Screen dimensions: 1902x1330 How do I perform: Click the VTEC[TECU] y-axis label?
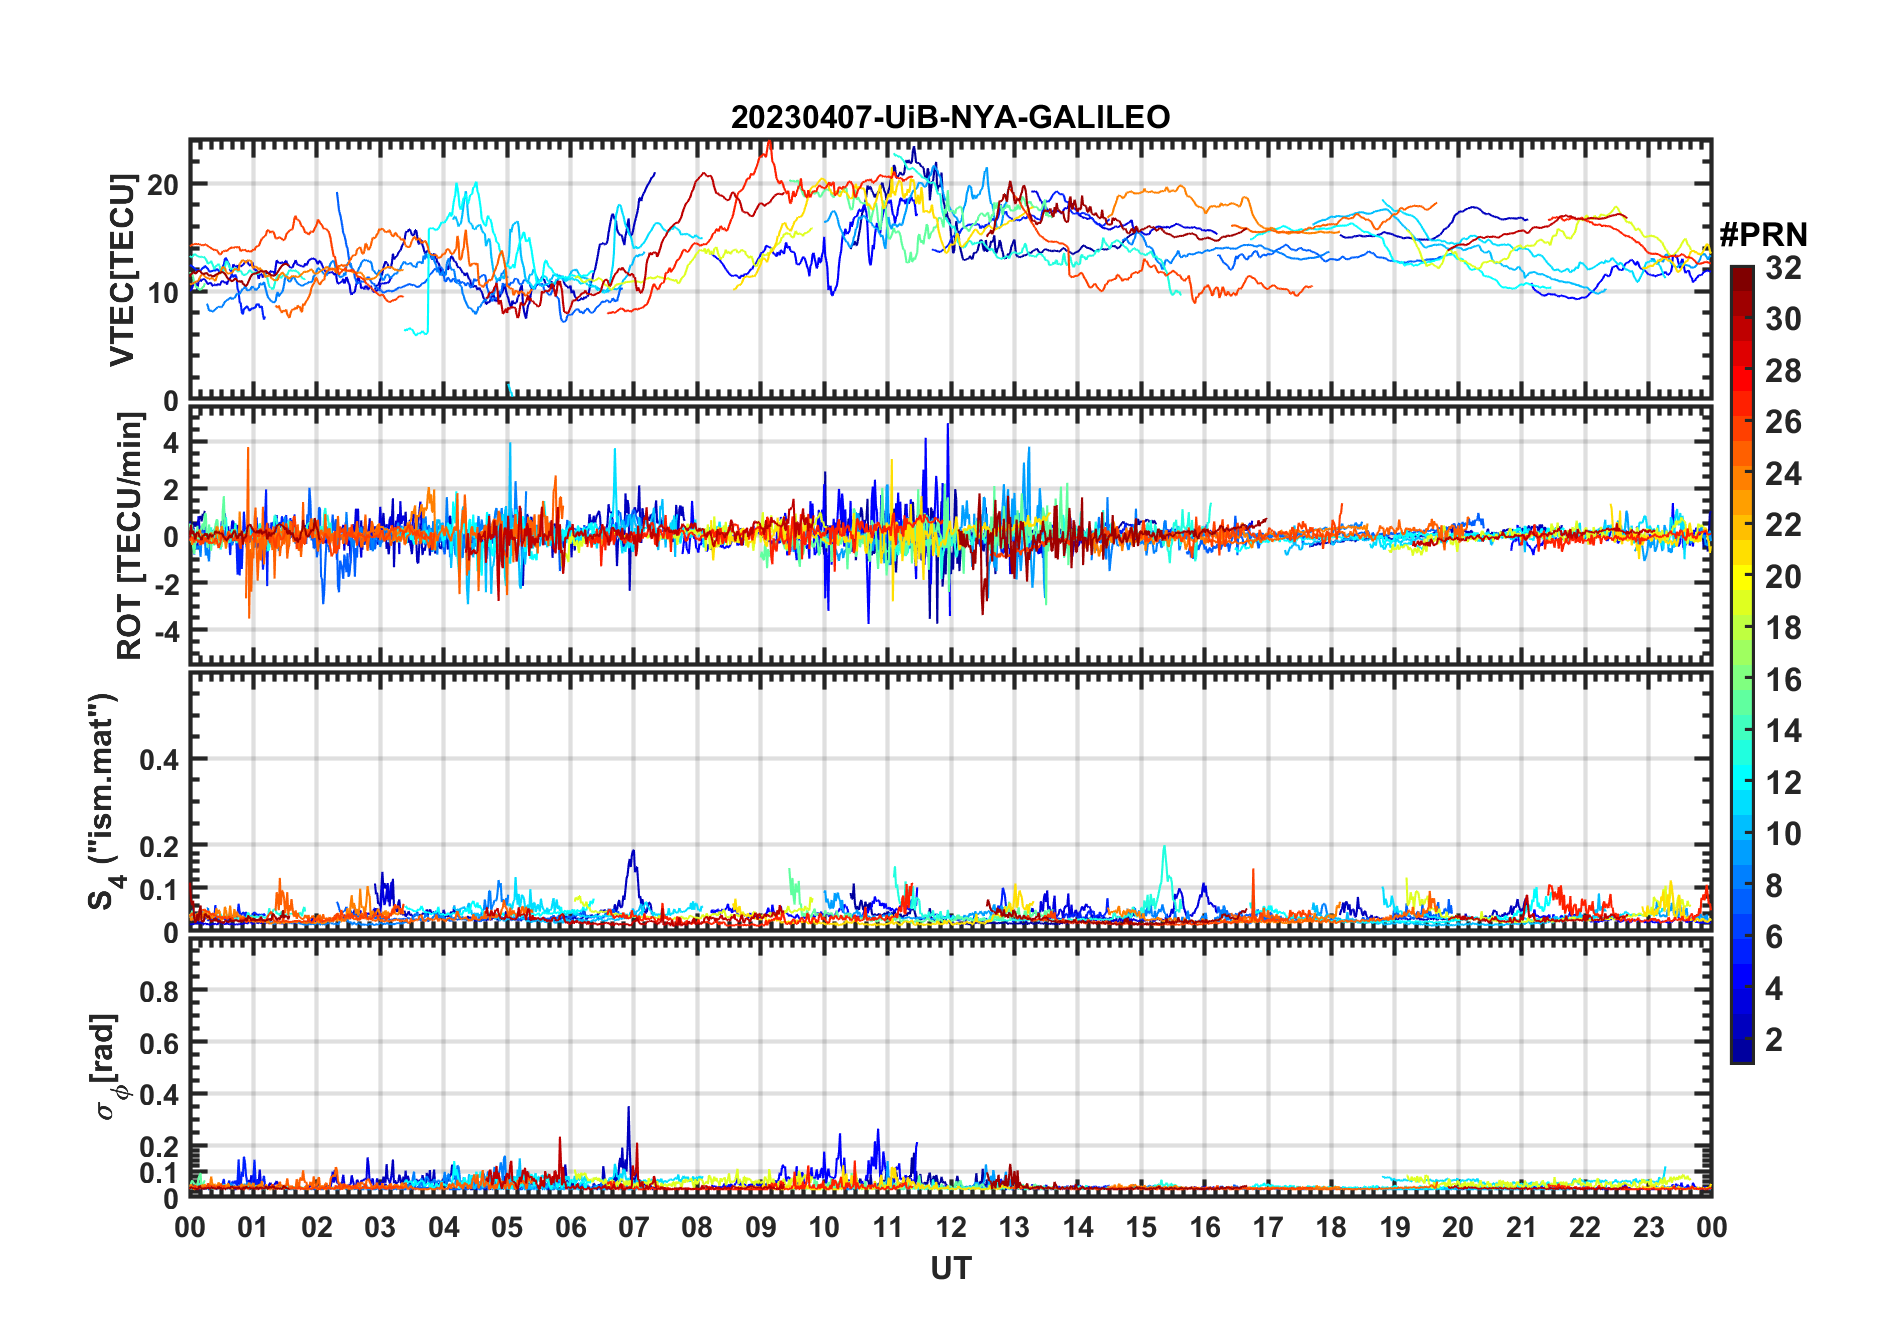pos(122,270)
